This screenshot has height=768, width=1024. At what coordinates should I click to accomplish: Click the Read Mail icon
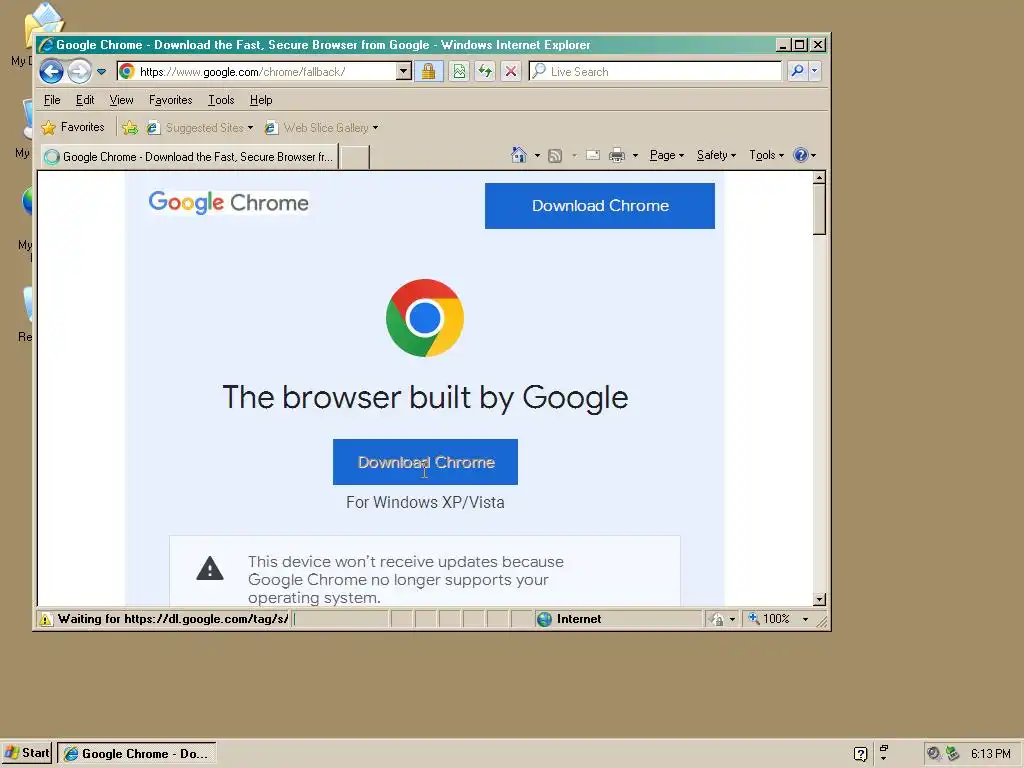[x=593, y=155]
